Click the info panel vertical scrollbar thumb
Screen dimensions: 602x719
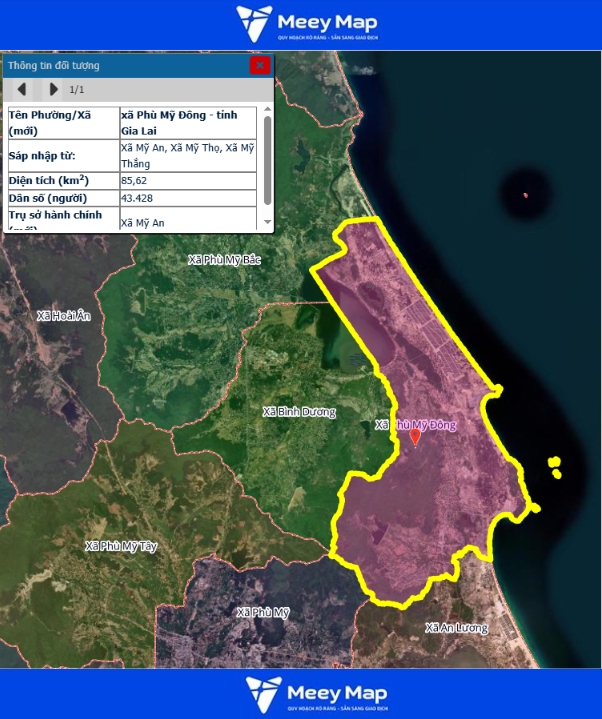click(x=267, y=160)
